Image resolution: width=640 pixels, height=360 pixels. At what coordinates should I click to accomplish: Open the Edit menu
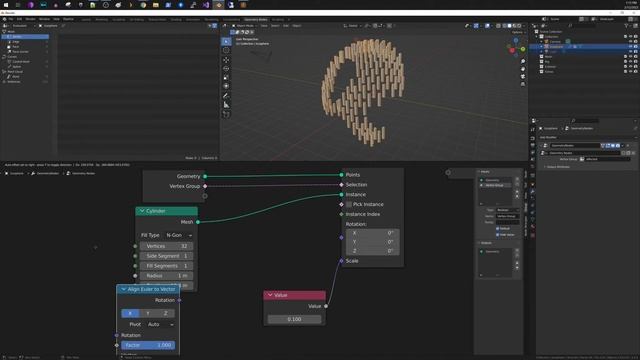tap(19, 19)
